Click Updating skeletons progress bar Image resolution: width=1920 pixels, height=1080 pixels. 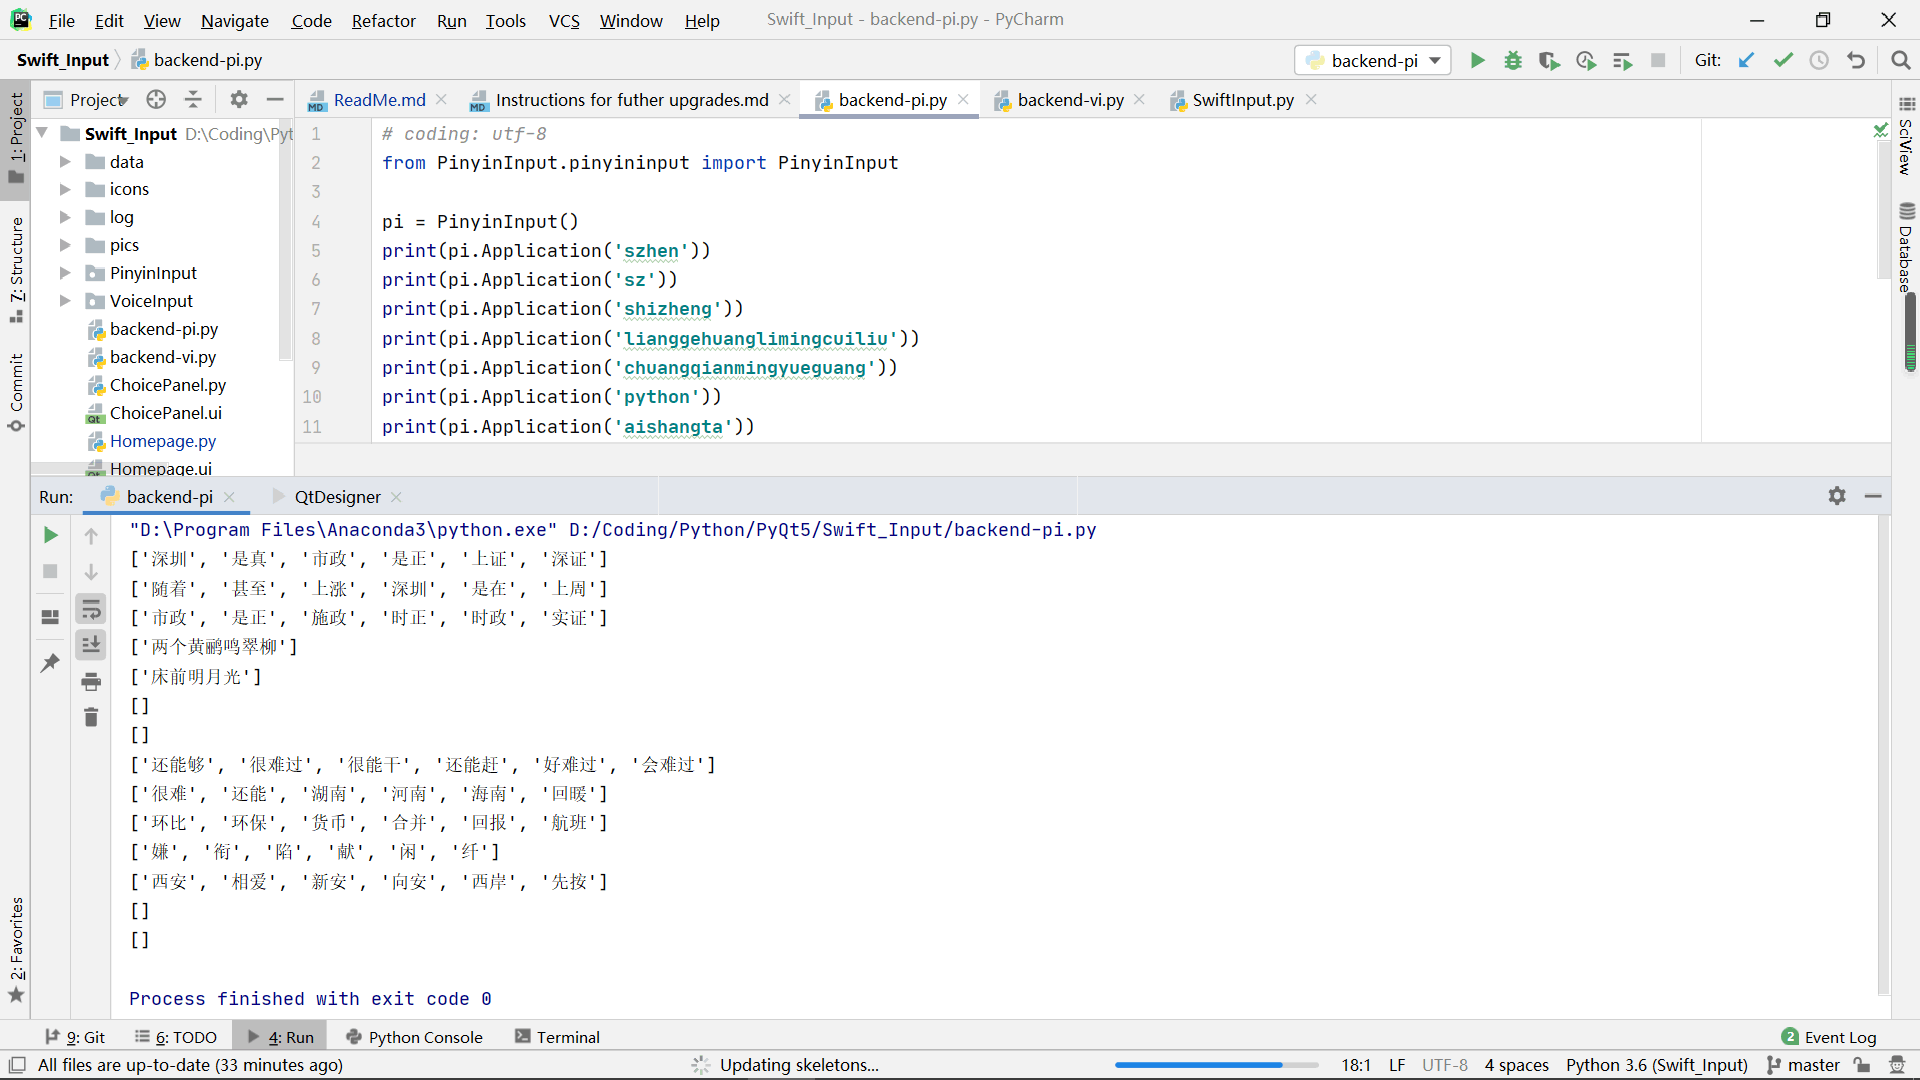1215,1065
